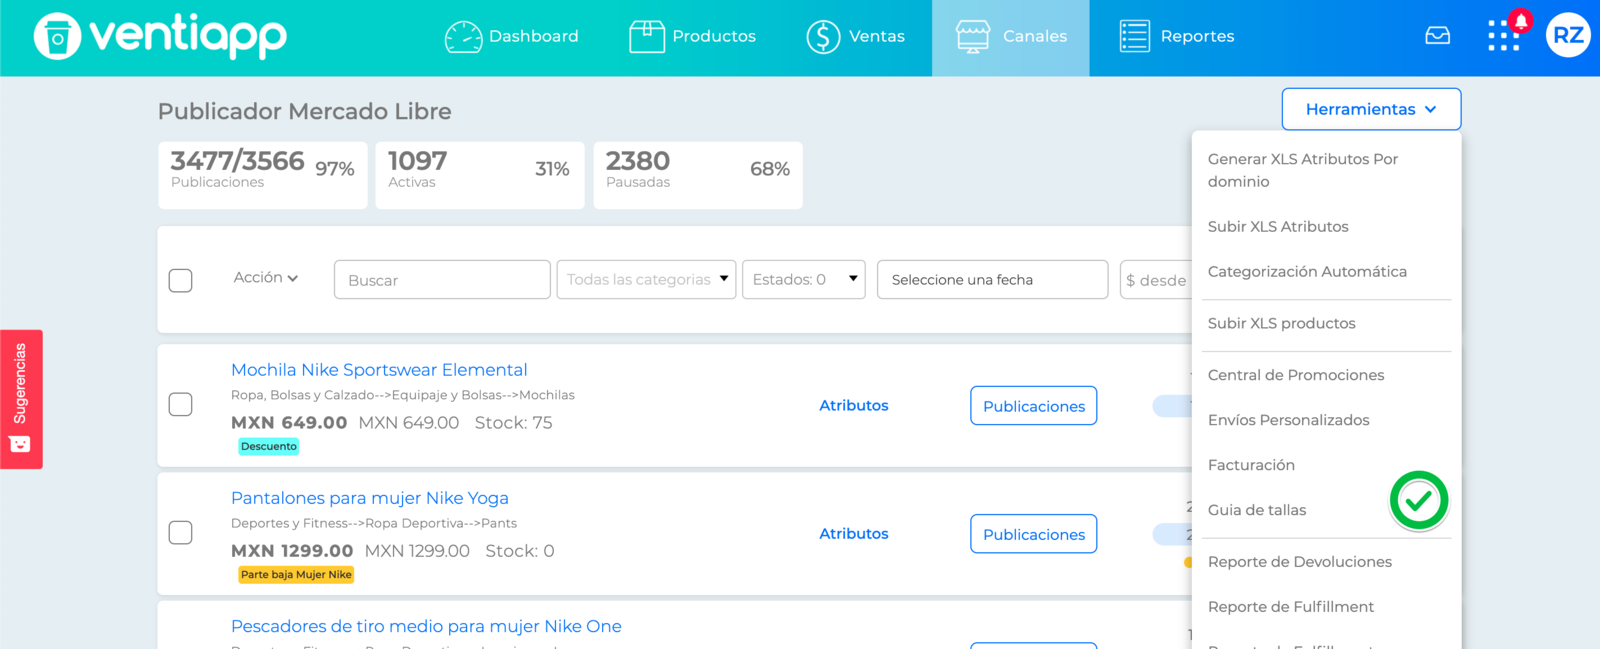Screen dimensions: 1600x649
Task: Open the Dashboard gauge icon
Action: pyautogui.click(x=463, y=37)
